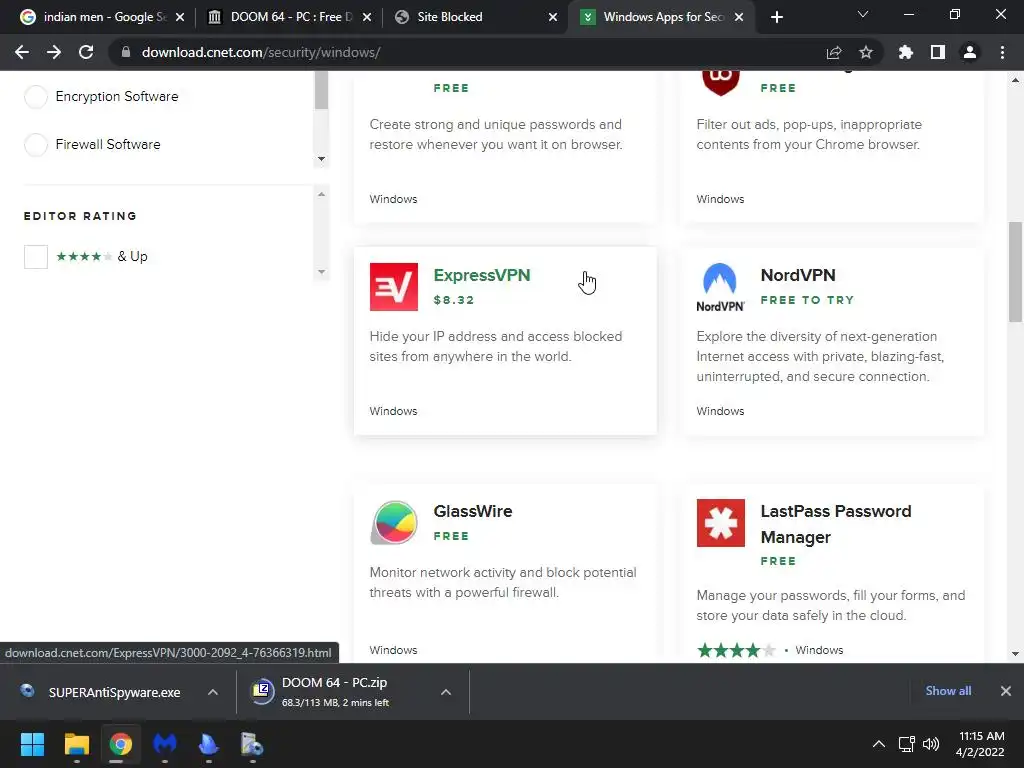The width and height of the screenshot is (1024, 768).
Task: Click the GlassWire colorful logo icon
Action: 393,522
